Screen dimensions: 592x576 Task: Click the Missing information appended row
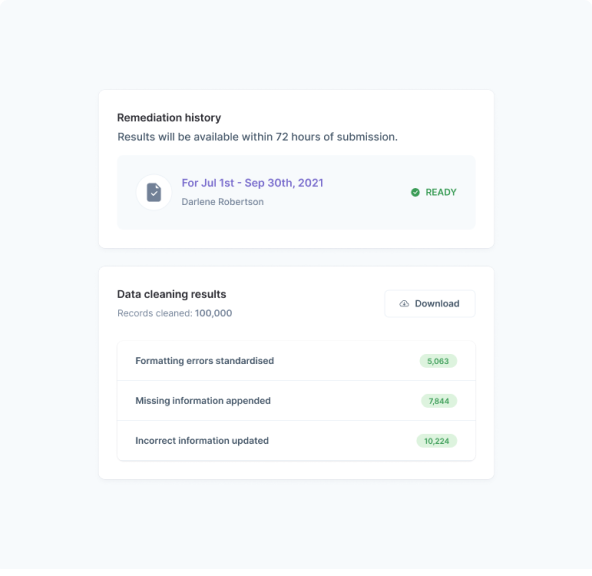[x=296, y=401]
